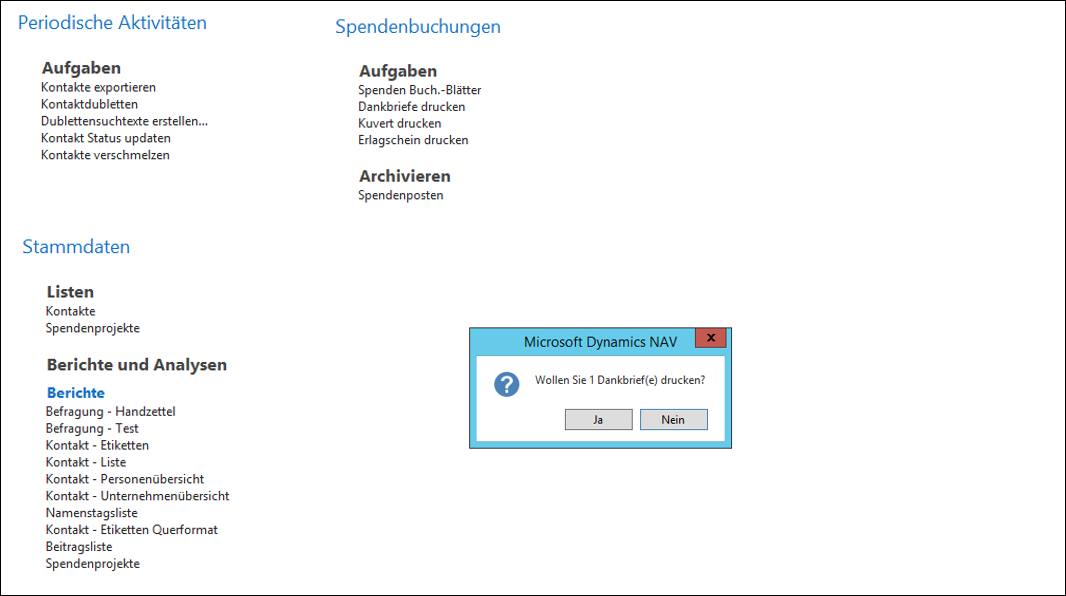Select Dankbriefe drucken
The width and height of the screenshot is (1066, 596).
tap(412, 106)
